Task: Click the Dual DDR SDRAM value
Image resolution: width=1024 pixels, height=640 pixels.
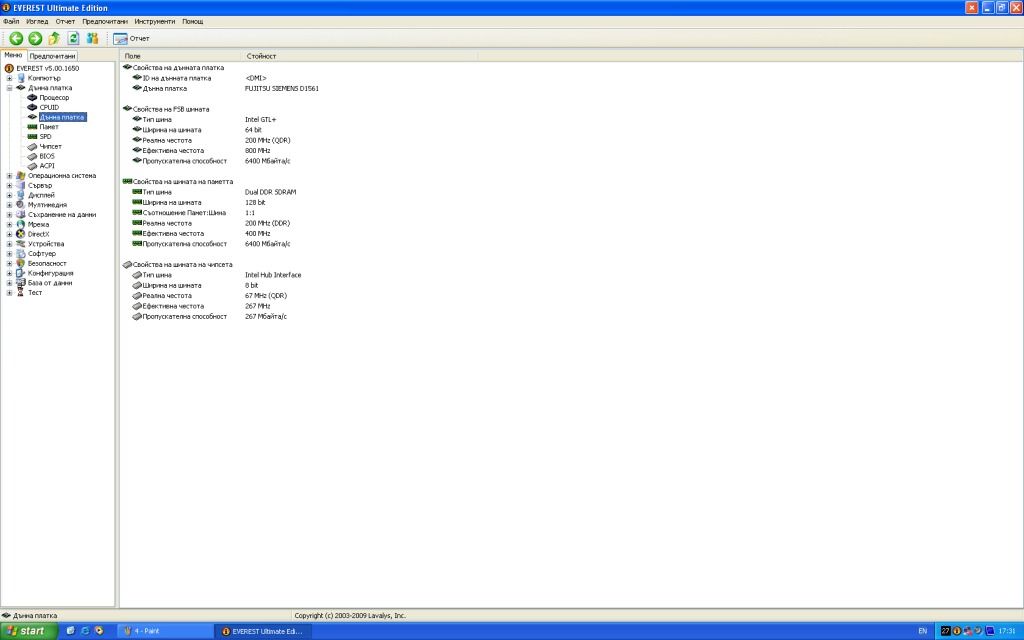Action: [x=270, y=193]
